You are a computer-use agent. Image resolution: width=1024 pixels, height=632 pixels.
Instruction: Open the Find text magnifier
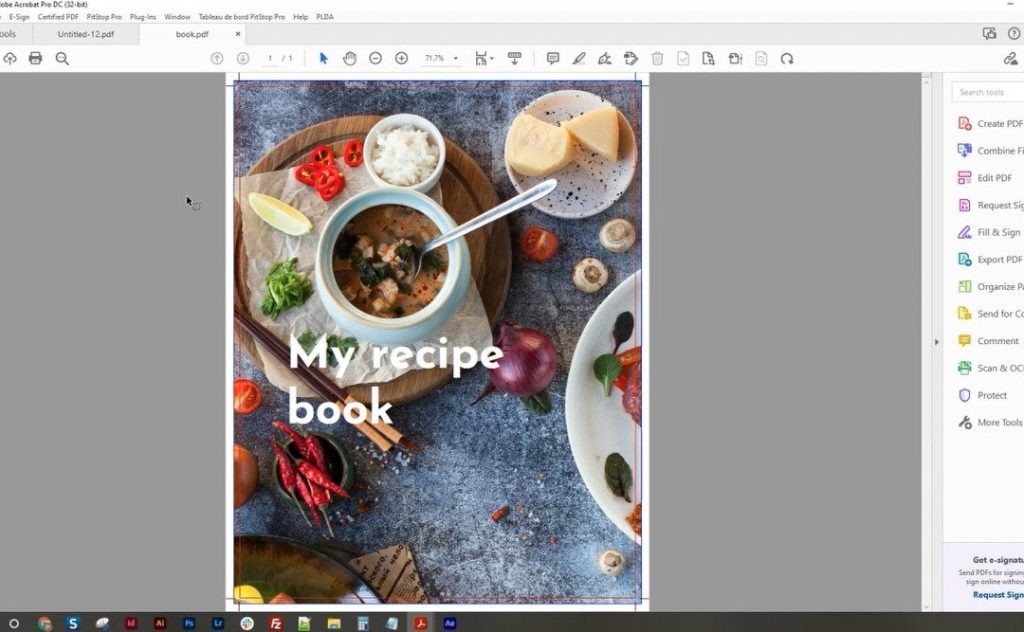click(62, 59)
